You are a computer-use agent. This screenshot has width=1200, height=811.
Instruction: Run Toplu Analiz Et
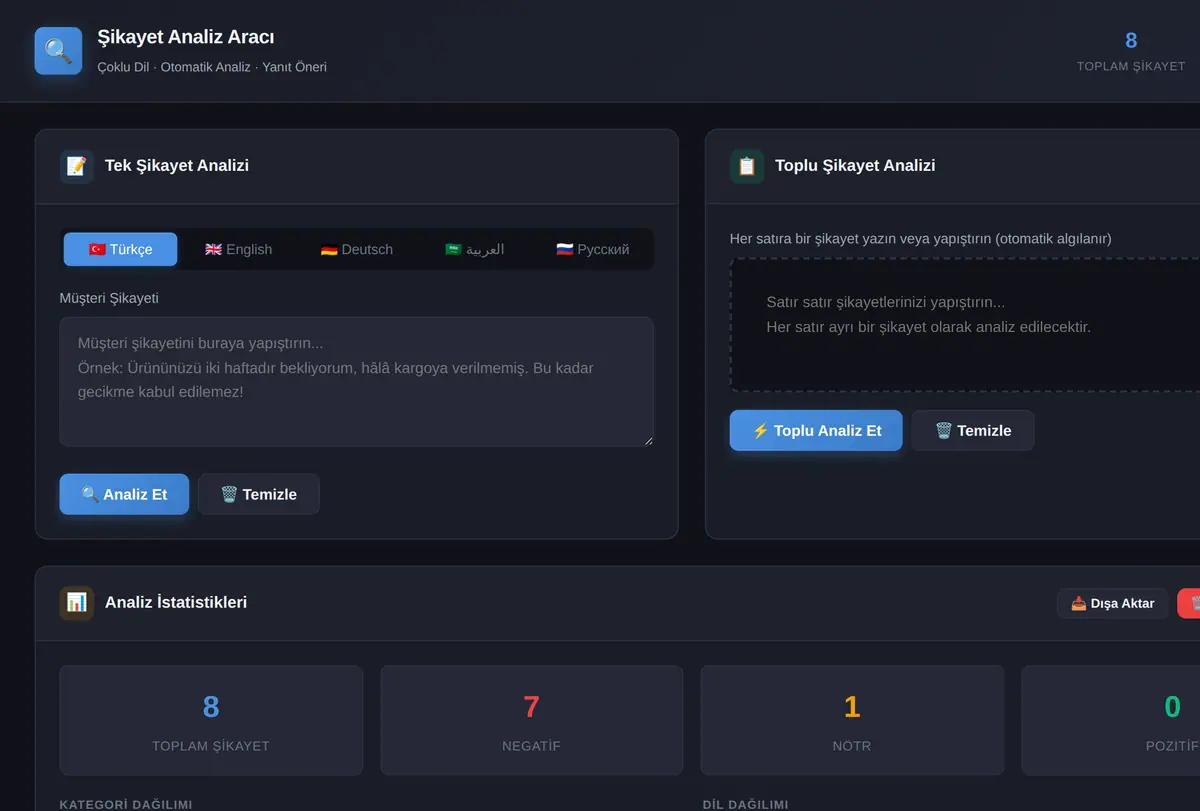click(816, 431)
